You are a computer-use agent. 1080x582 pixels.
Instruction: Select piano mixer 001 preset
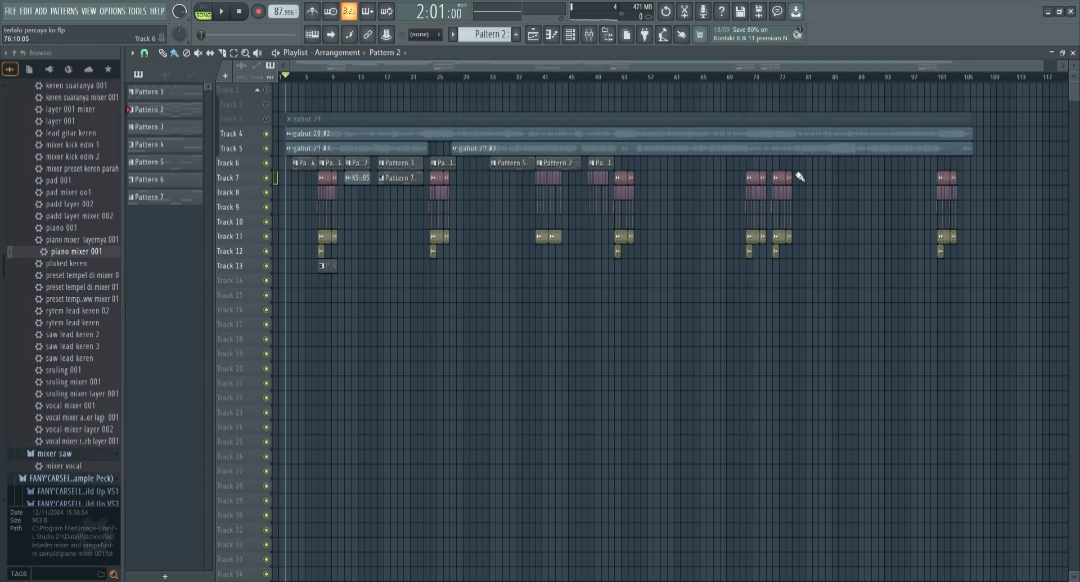[76, 251]
